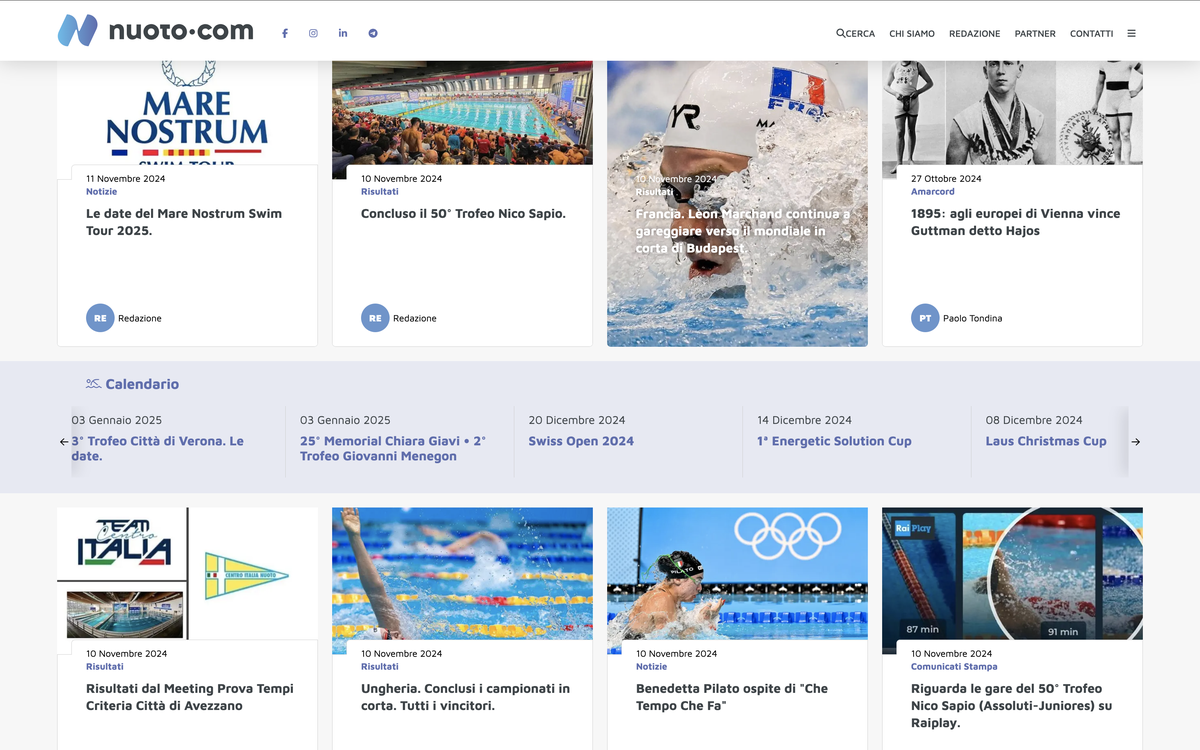The height and width of the screenshot is (750, 1200).
Task: Open the Instagram social icon
Action: tap(313, 33)
